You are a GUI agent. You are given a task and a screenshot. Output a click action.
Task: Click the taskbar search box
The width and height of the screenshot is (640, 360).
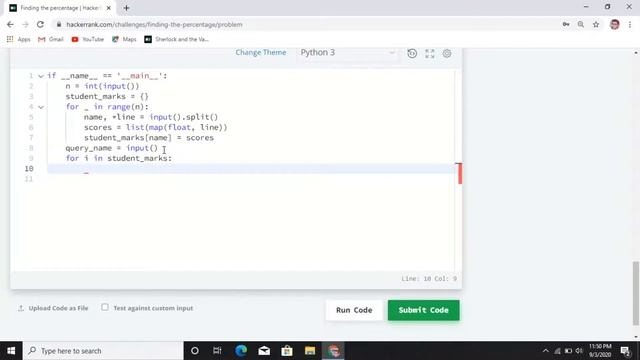[103, 351]
